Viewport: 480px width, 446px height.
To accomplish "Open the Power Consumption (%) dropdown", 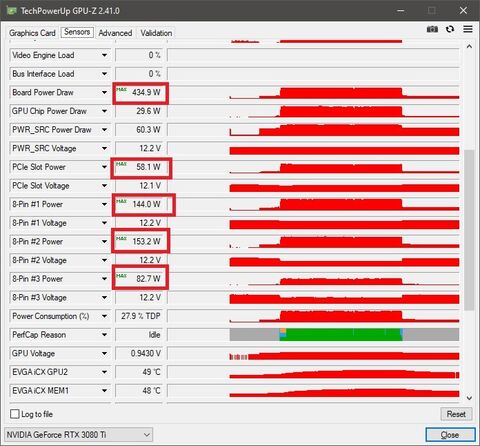I will 104,316.
